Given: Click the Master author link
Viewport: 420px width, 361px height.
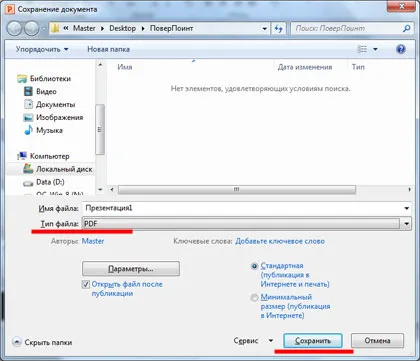Looking at the screenshot, I should 93,241.
